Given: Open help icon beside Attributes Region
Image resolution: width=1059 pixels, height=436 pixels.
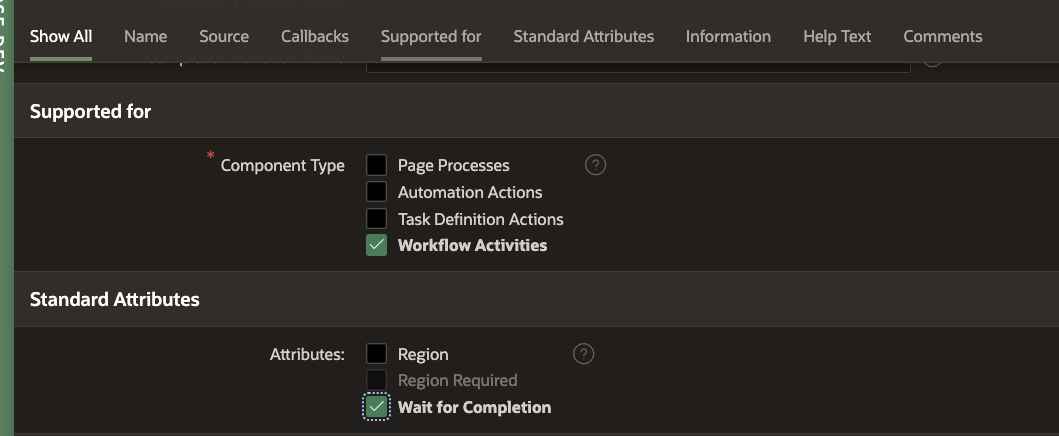Looking at the screenshot, I should (x=584, y=353).
